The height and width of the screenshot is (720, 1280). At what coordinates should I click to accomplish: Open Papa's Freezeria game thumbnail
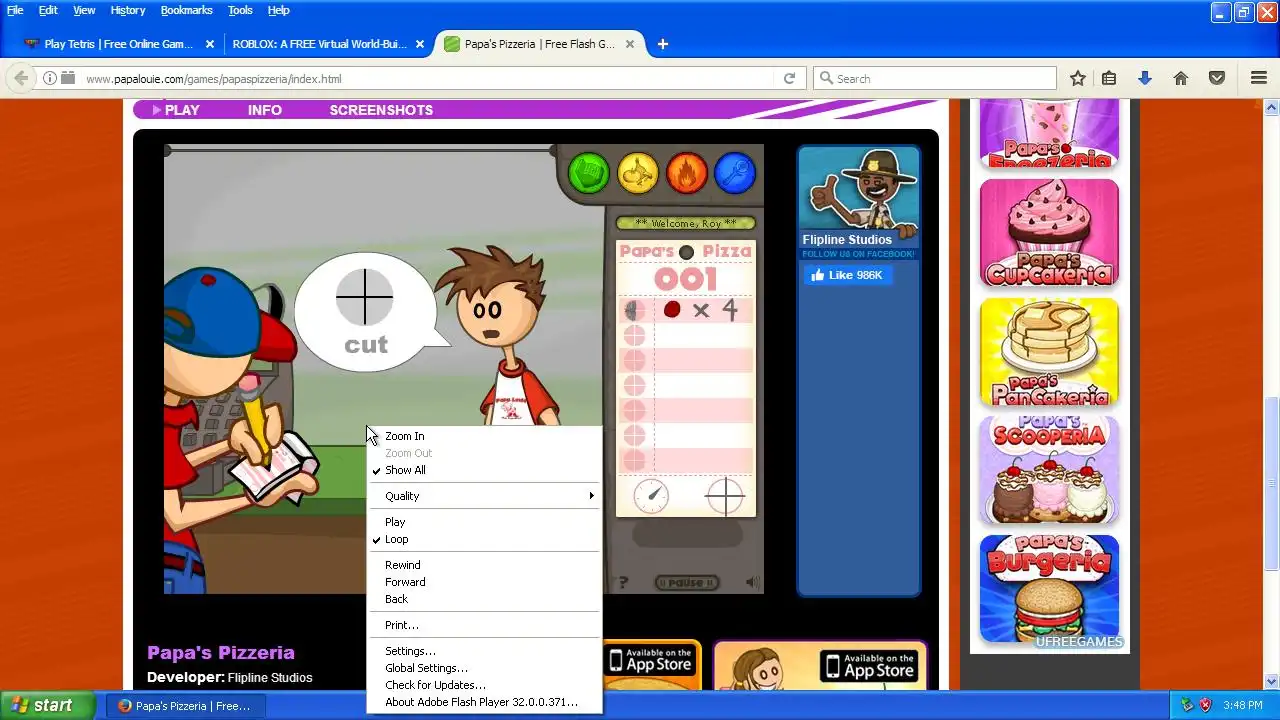point(1049,133)
